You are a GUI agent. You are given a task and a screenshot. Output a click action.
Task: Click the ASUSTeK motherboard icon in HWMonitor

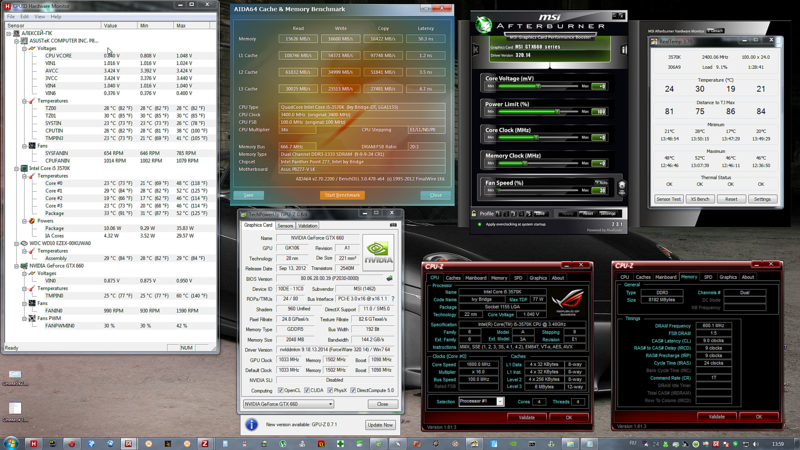point(24,40)
